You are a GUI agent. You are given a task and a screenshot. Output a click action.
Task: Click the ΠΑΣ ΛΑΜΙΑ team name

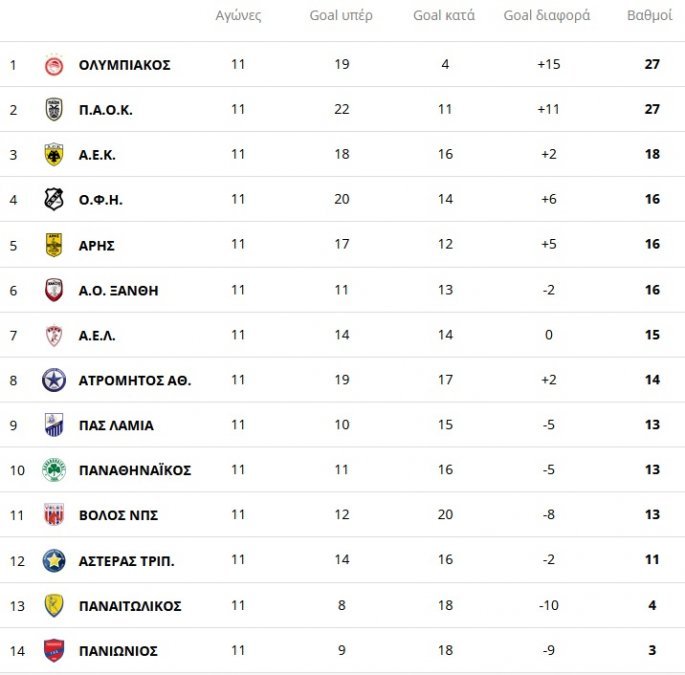116,425
